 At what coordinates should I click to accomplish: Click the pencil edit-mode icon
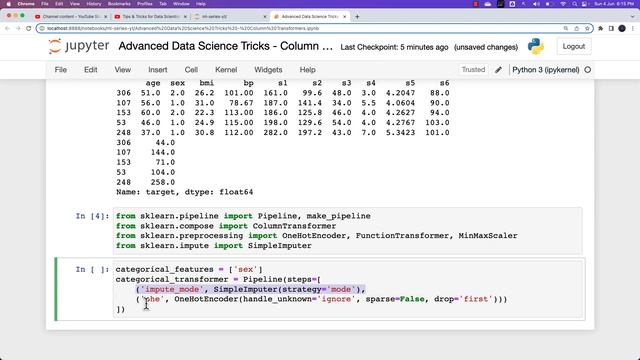pyautogui.click(x=498, y=70)
